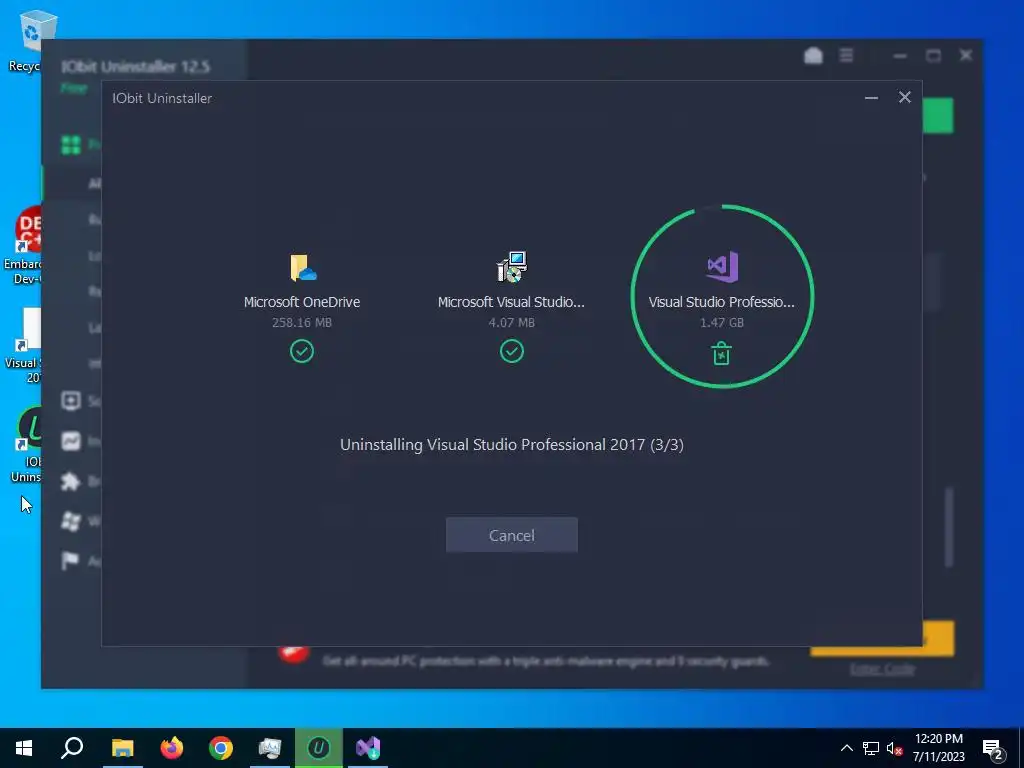Click the yellow button in main IObit window
Image resolution: width=1024 pixels, height=768 pixels.
coord(938,638)
